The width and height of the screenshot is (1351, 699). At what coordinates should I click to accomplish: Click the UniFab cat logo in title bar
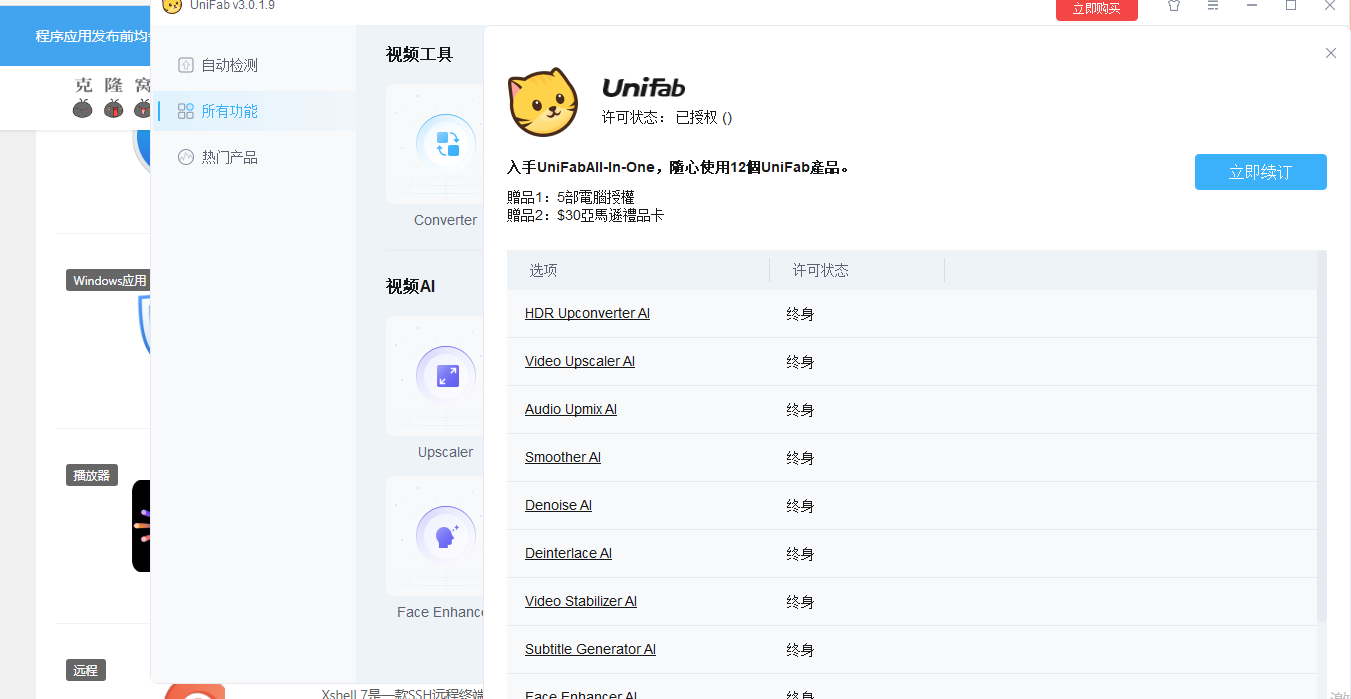coord(172,6)
